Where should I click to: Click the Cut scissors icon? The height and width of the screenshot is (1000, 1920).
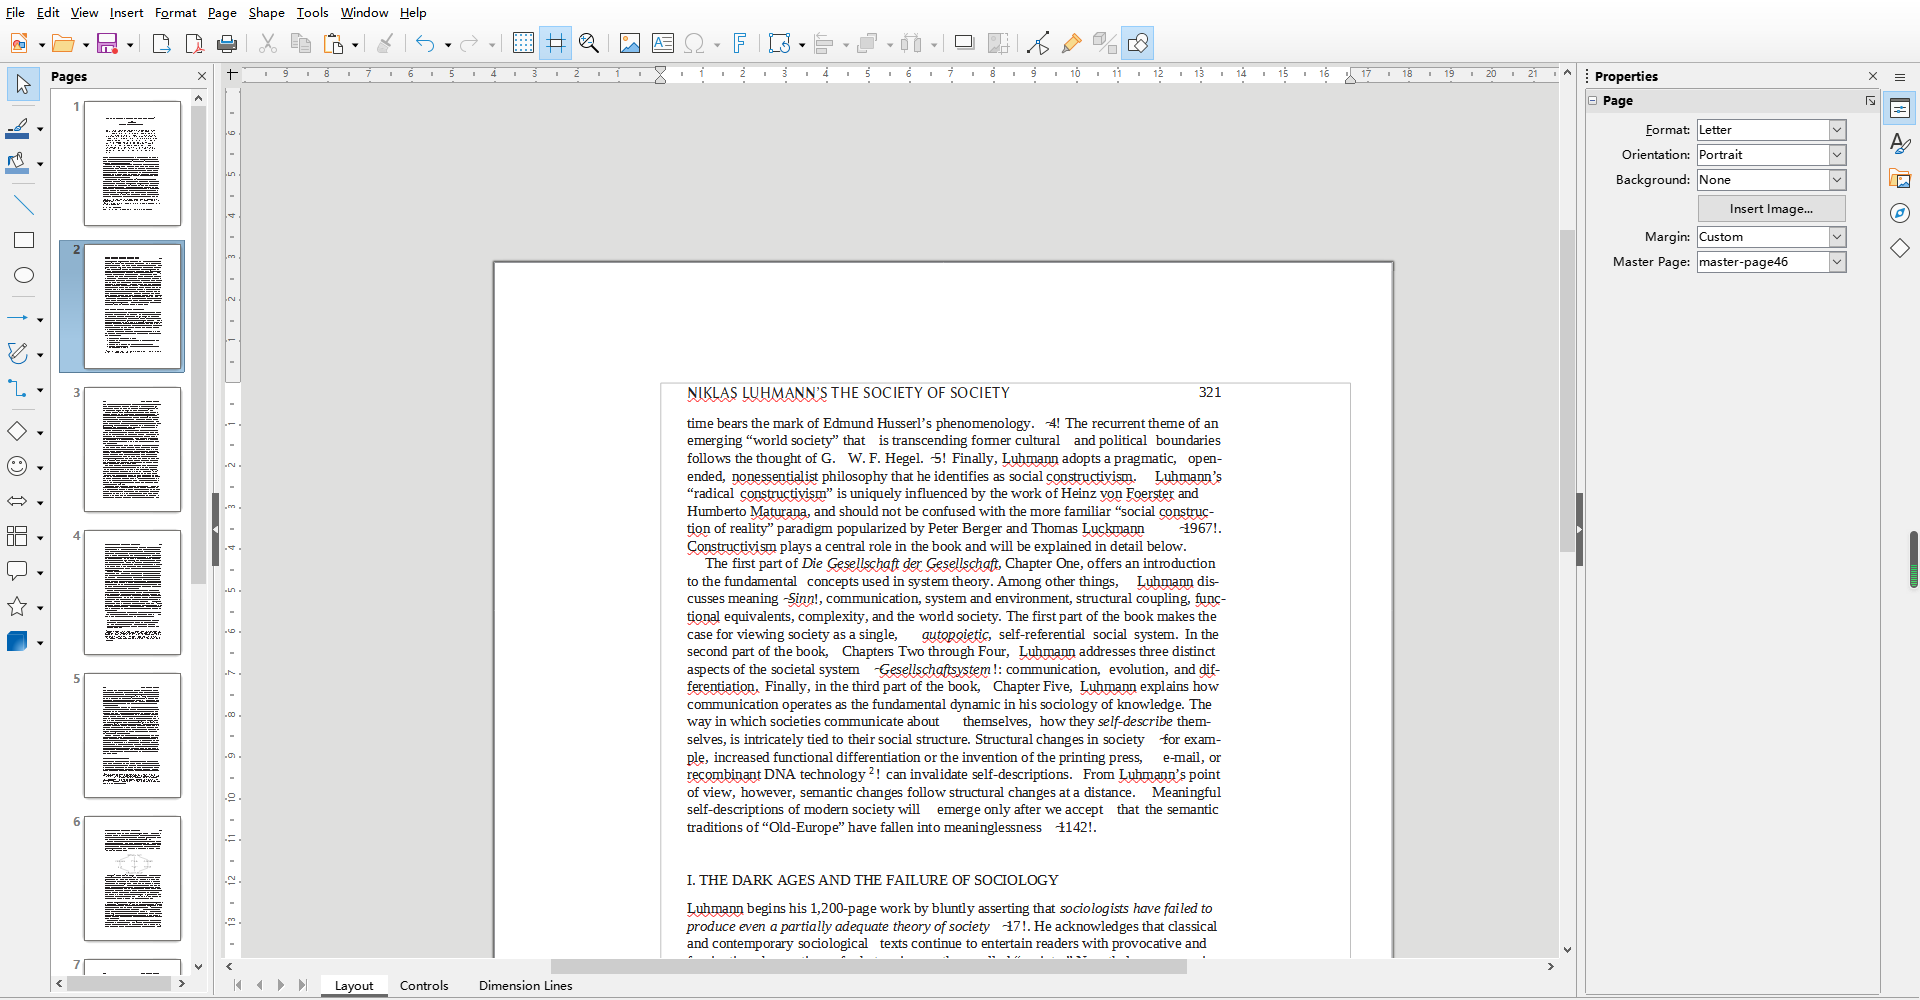click(x=267, y=43)
